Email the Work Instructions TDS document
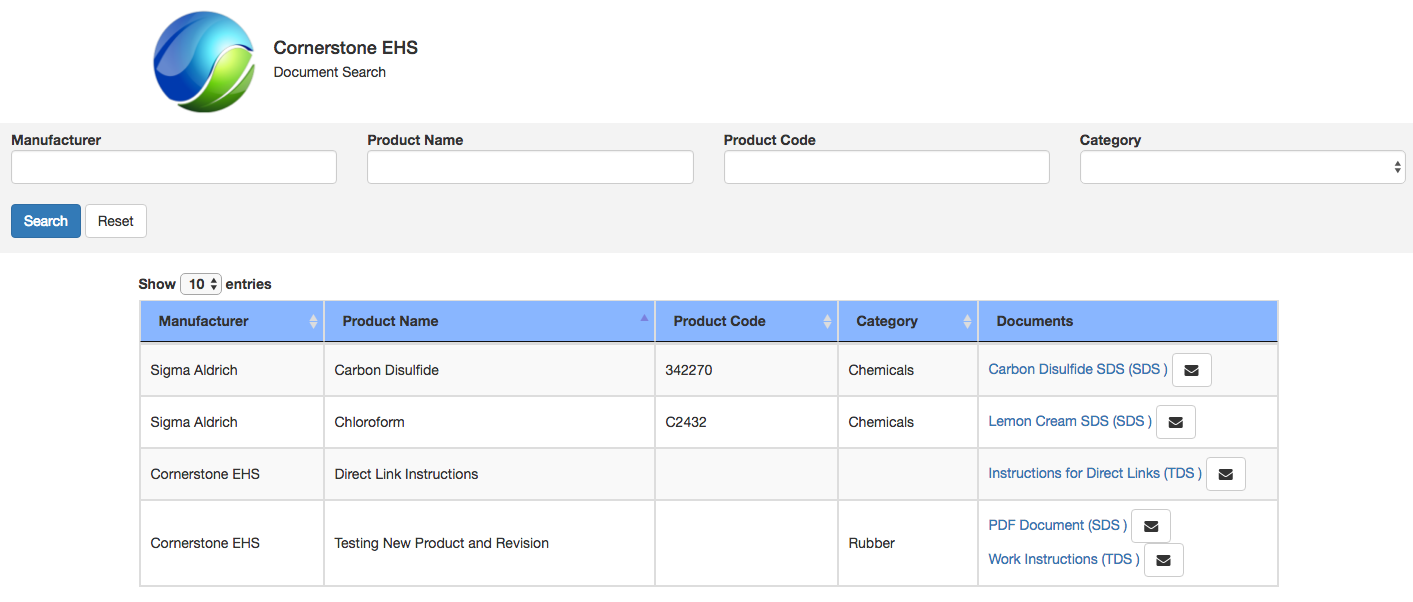 pyautogui.click(x=1163, y=560)
